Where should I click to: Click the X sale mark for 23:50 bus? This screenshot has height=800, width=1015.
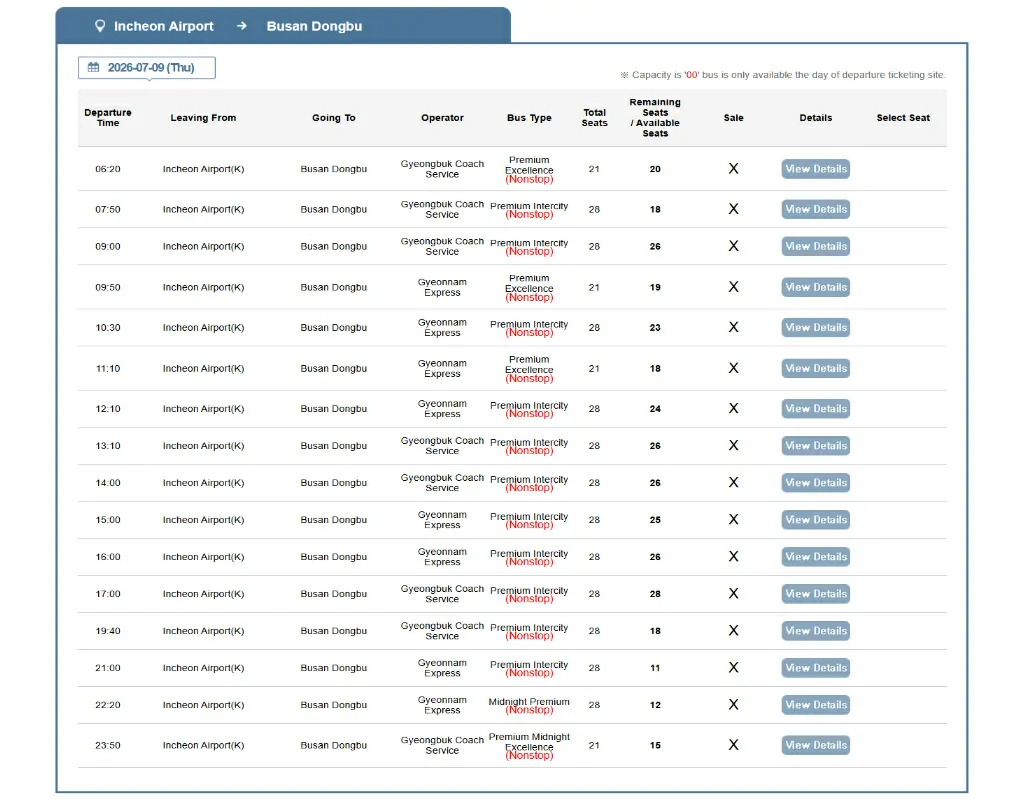pos(733,745)
